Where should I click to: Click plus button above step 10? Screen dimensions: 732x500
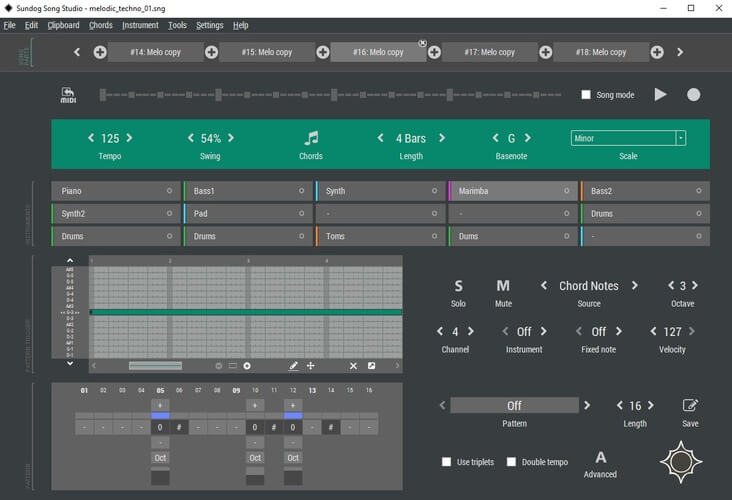coord(255,405)
